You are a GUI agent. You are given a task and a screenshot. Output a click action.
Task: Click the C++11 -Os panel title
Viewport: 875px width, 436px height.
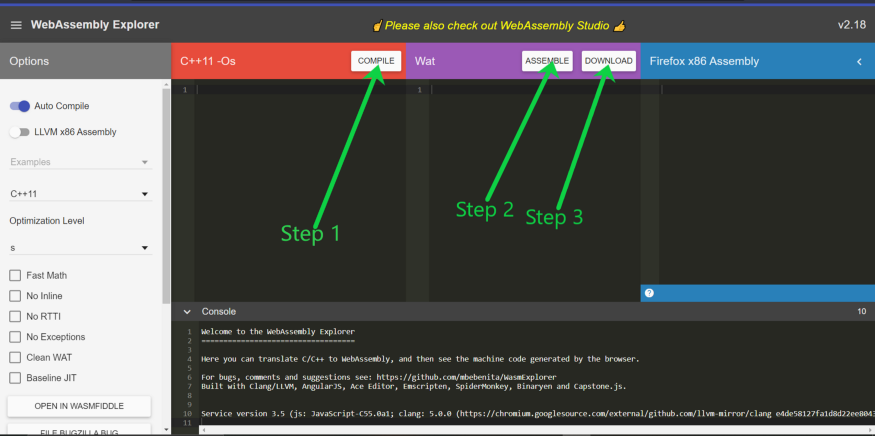coord(208,61)
